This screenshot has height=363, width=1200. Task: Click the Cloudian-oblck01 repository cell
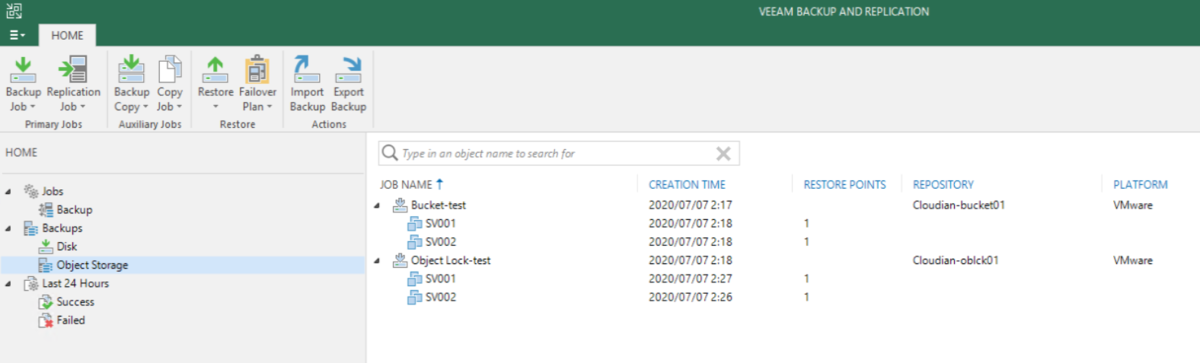coord(956,260)
